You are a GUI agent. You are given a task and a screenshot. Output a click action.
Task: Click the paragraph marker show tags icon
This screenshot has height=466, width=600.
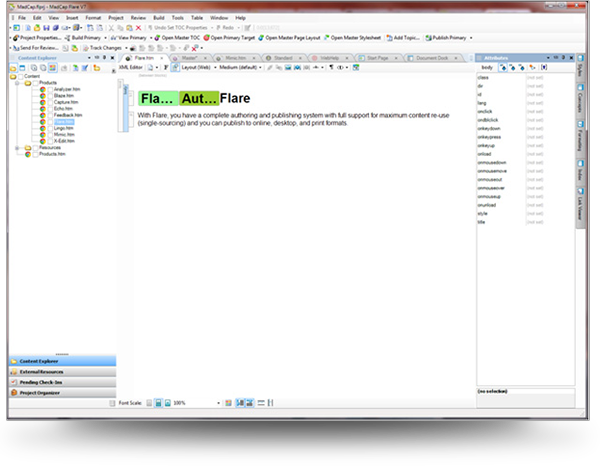331,67
